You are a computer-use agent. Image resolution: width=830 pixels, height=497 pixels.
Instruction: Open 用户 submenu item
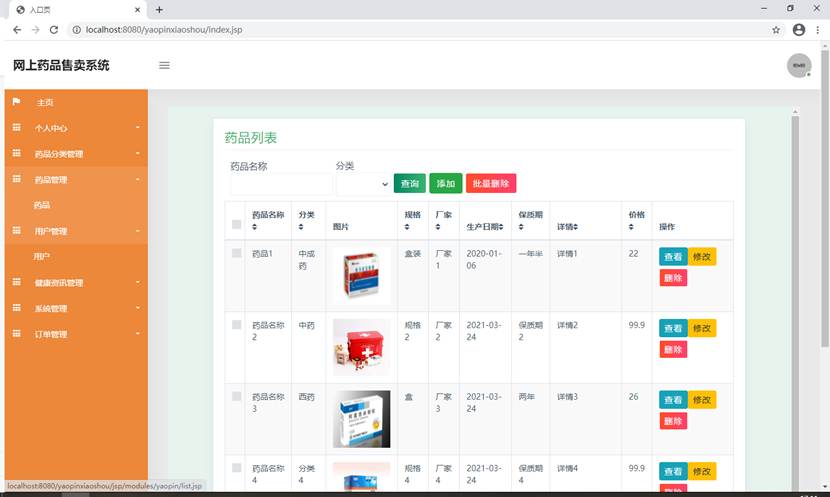(x=42, y=257)
